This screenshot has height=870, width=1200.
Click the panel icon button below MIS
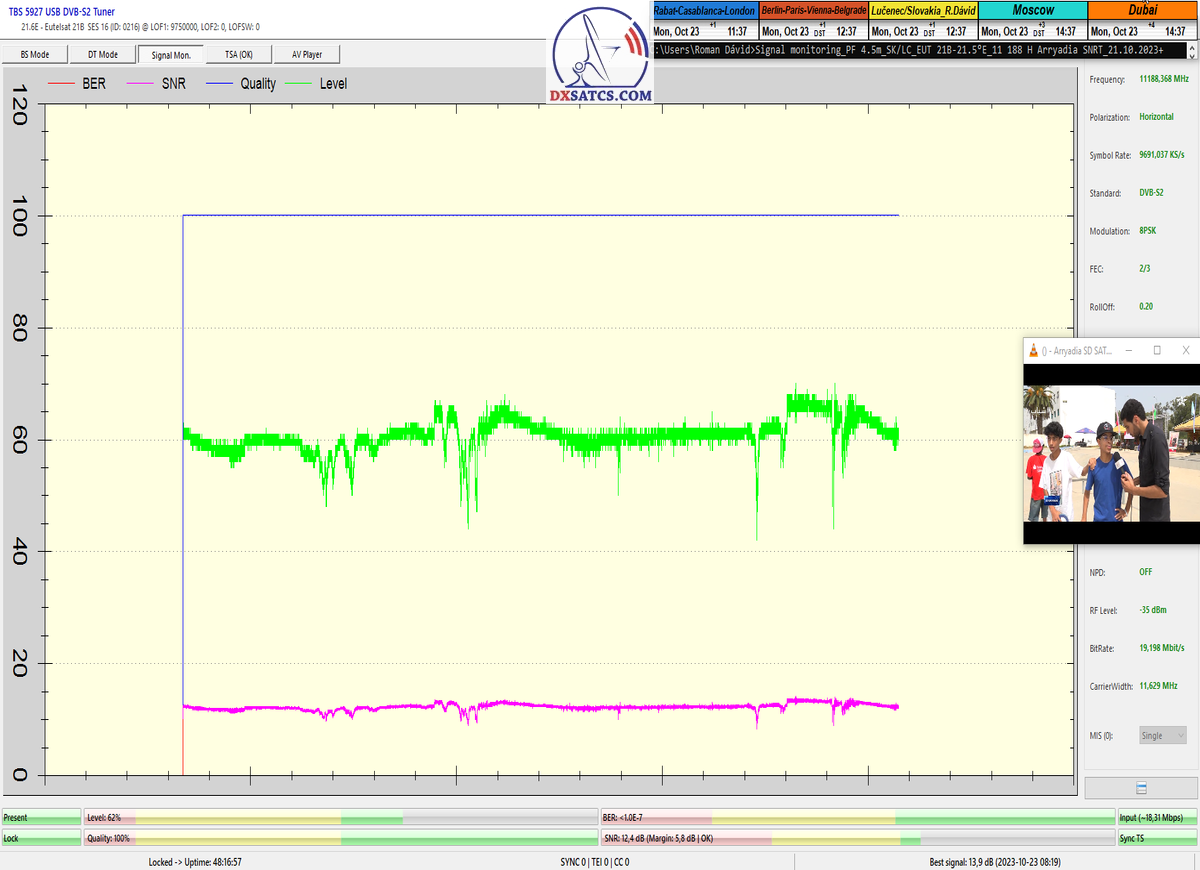(x=1141, y=789)
